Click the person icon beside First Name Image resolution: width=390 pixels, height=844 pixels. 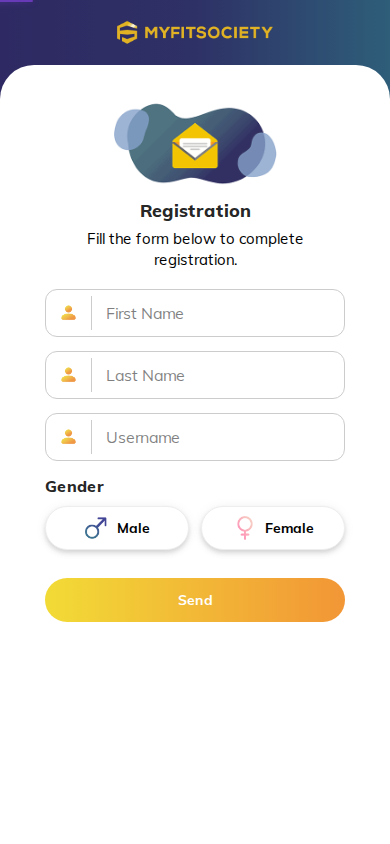[x=68, y=313]
